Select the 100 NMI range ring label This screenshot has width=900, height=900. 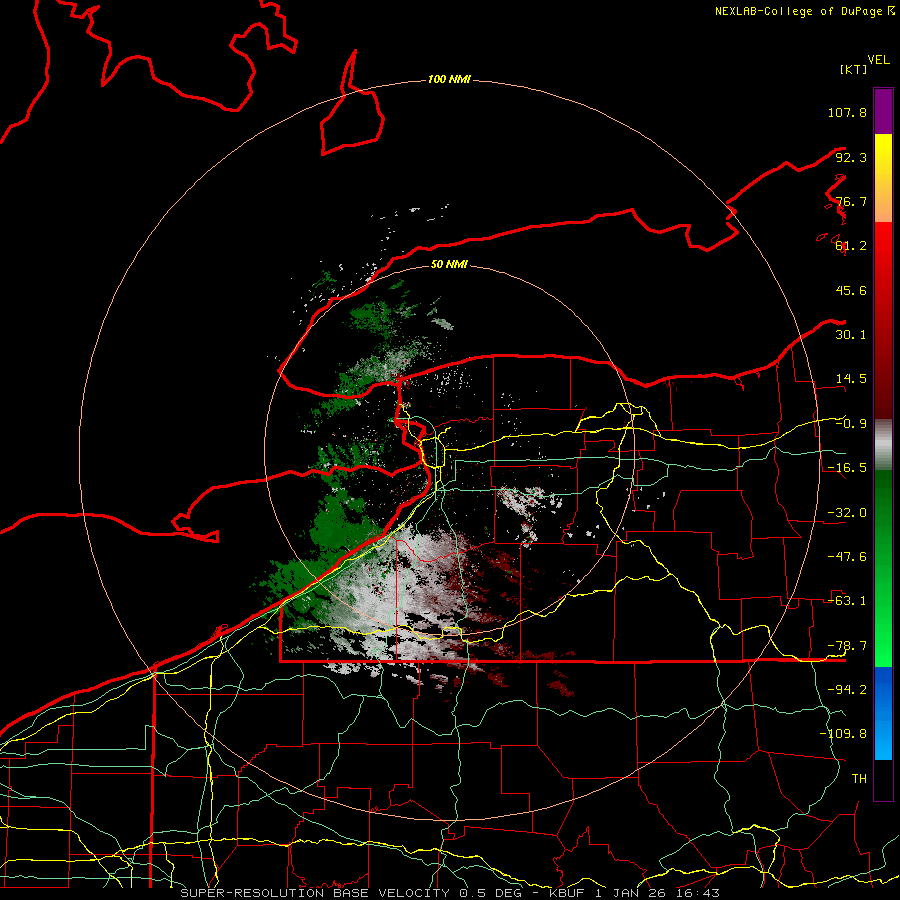[x=449, y=79]
